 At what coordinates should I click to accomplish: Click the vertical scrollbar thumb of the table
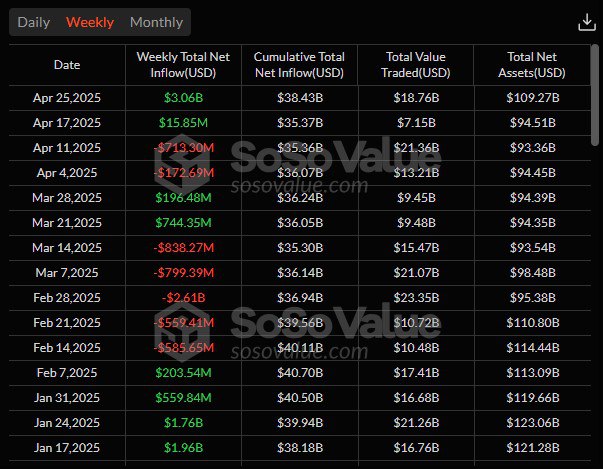coord(595,95)
